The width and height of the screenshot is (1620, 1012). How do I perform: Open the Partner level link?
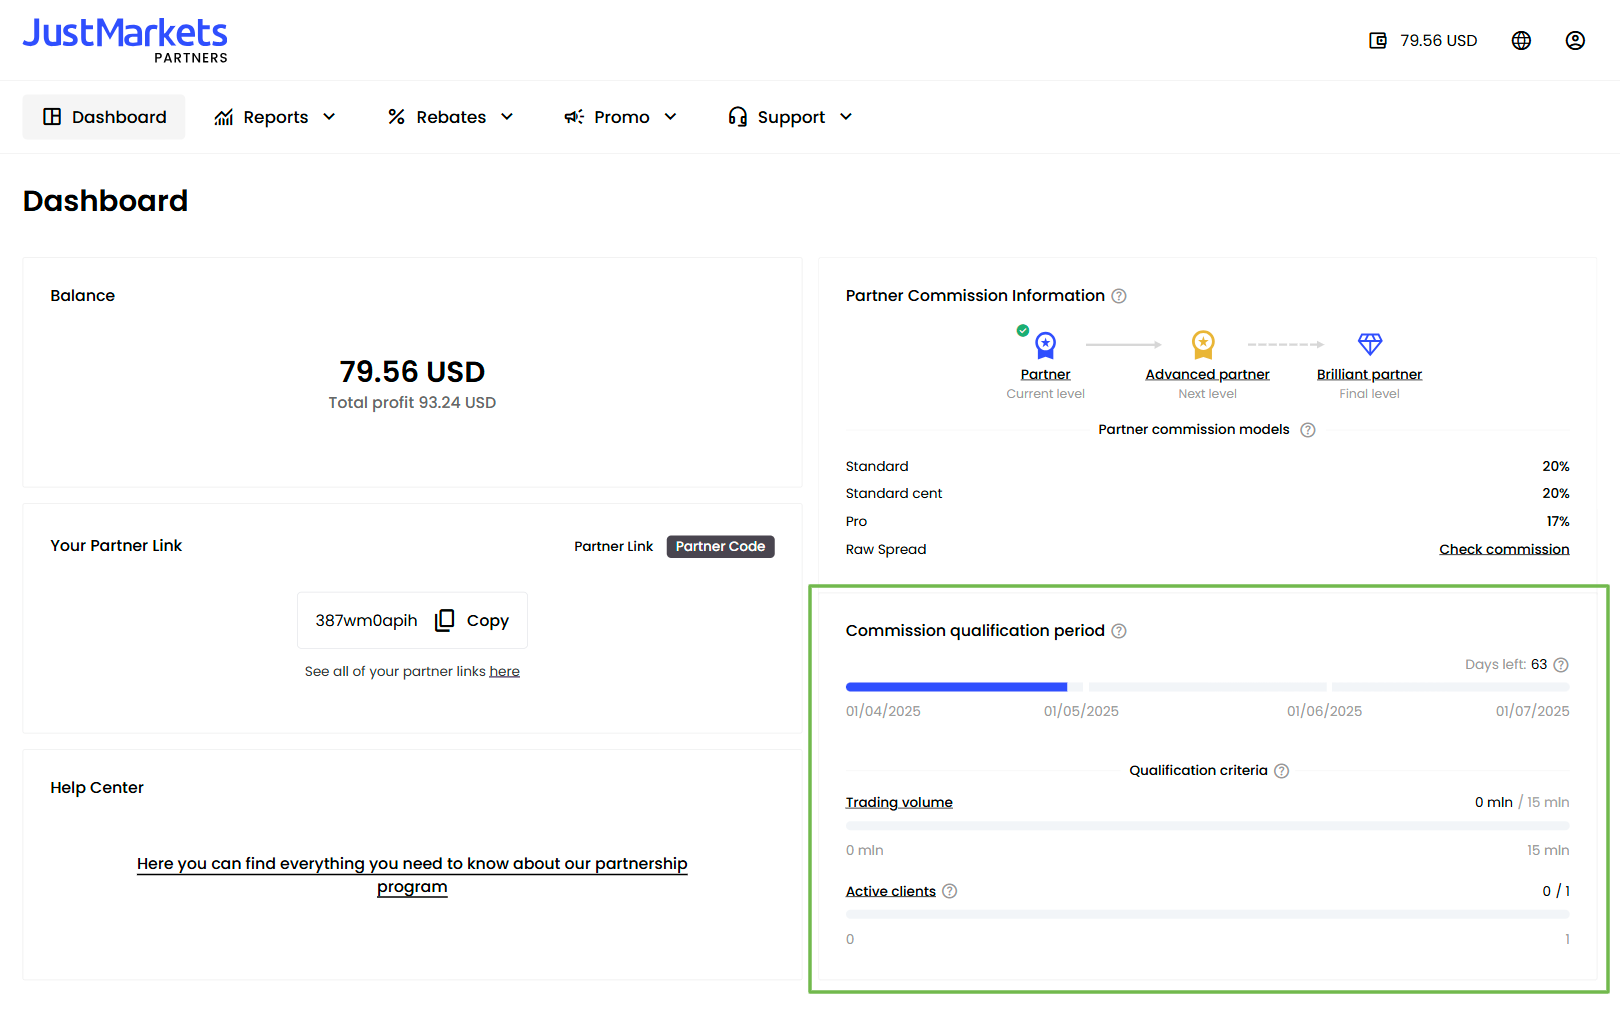[1045, 374]
